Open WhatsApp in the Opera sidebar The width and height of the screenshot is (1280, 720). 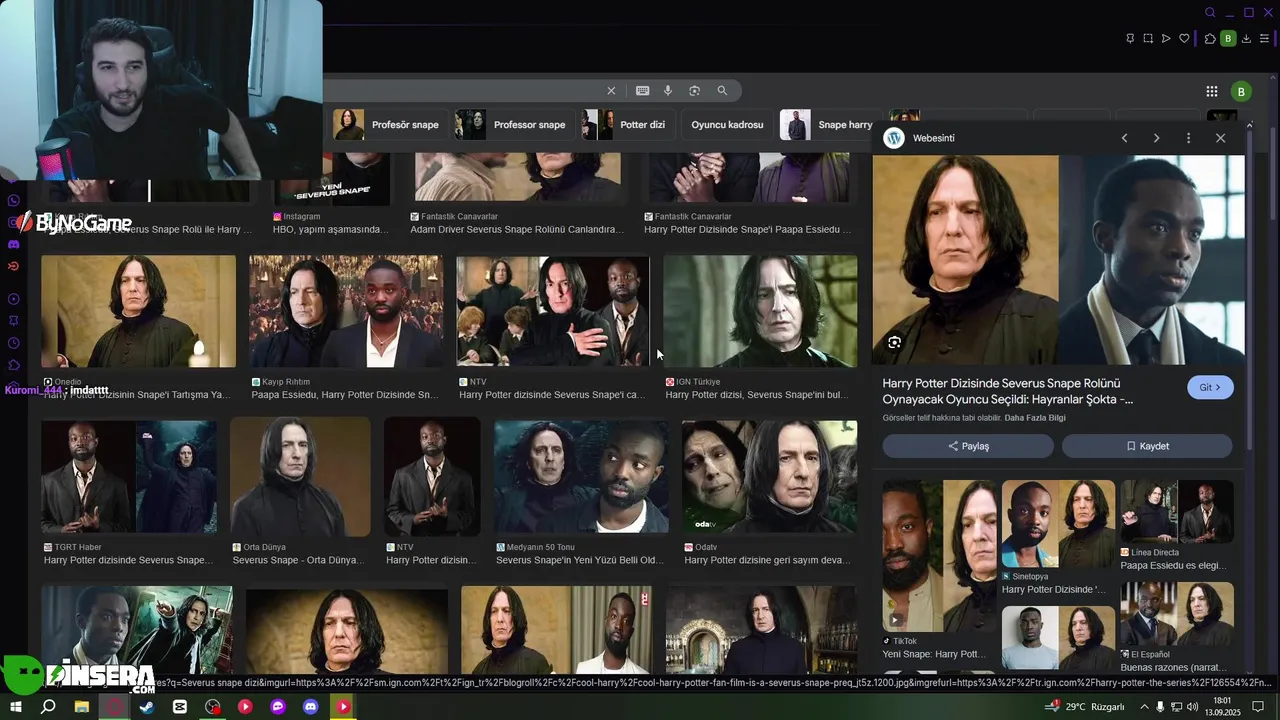pyautogui.click(x=14, y=200)
